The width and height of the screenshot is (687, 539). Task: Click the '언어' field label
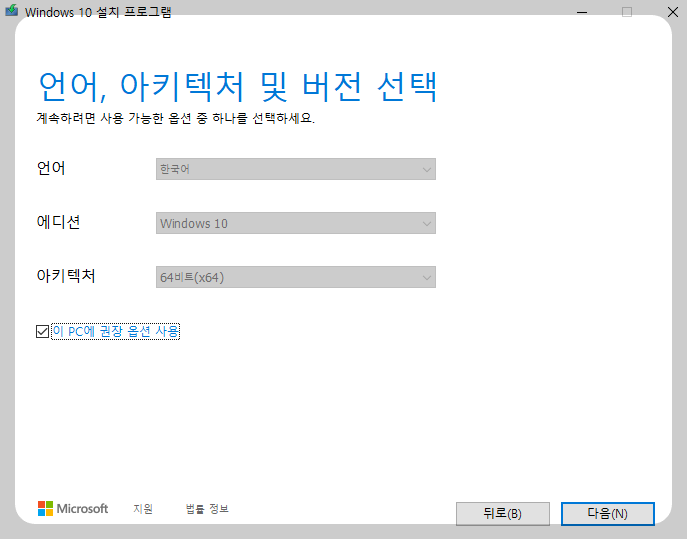click(x=51, y=168)
